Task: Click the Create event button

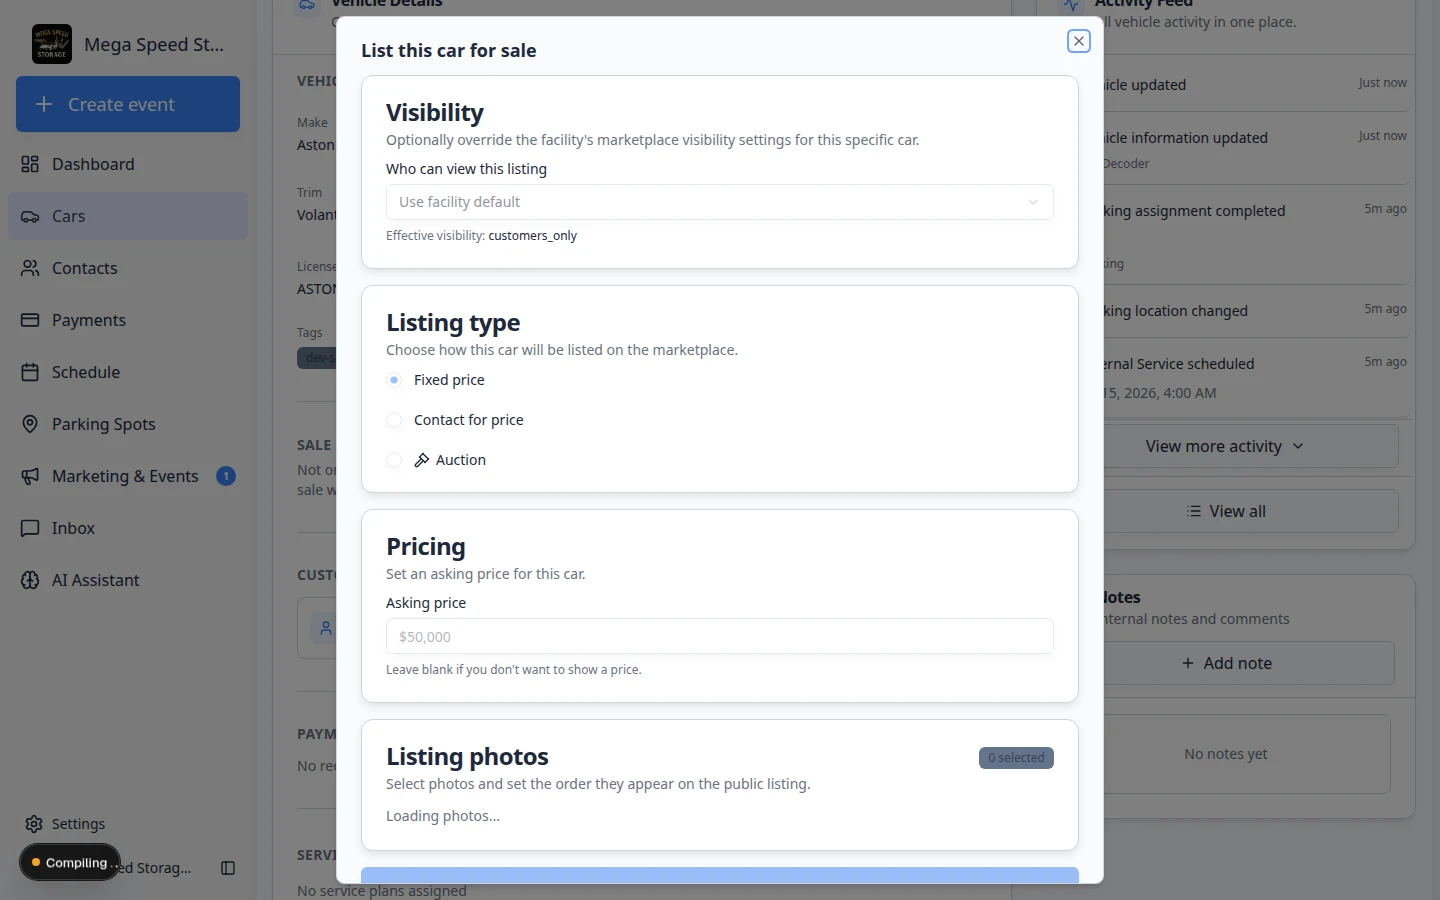Action: click(x=128, y=104)
